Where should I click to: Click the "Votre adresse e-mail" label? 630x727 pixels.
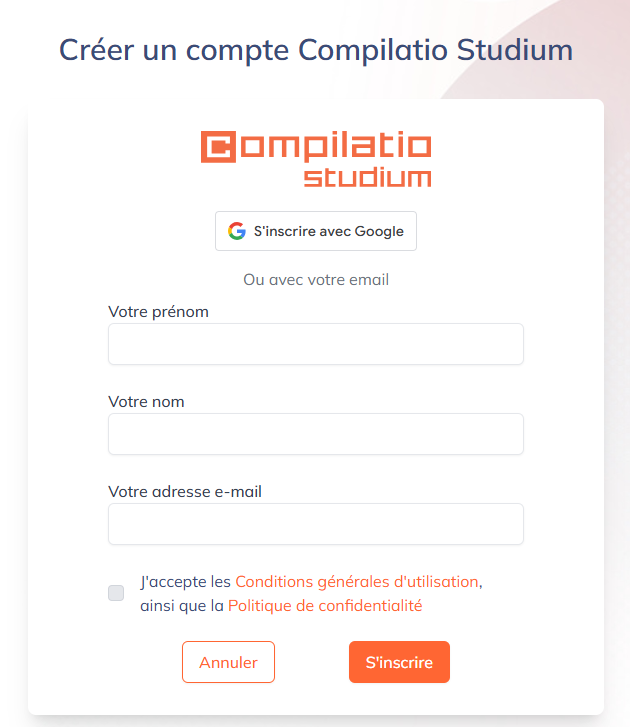(x=185, y=491)
